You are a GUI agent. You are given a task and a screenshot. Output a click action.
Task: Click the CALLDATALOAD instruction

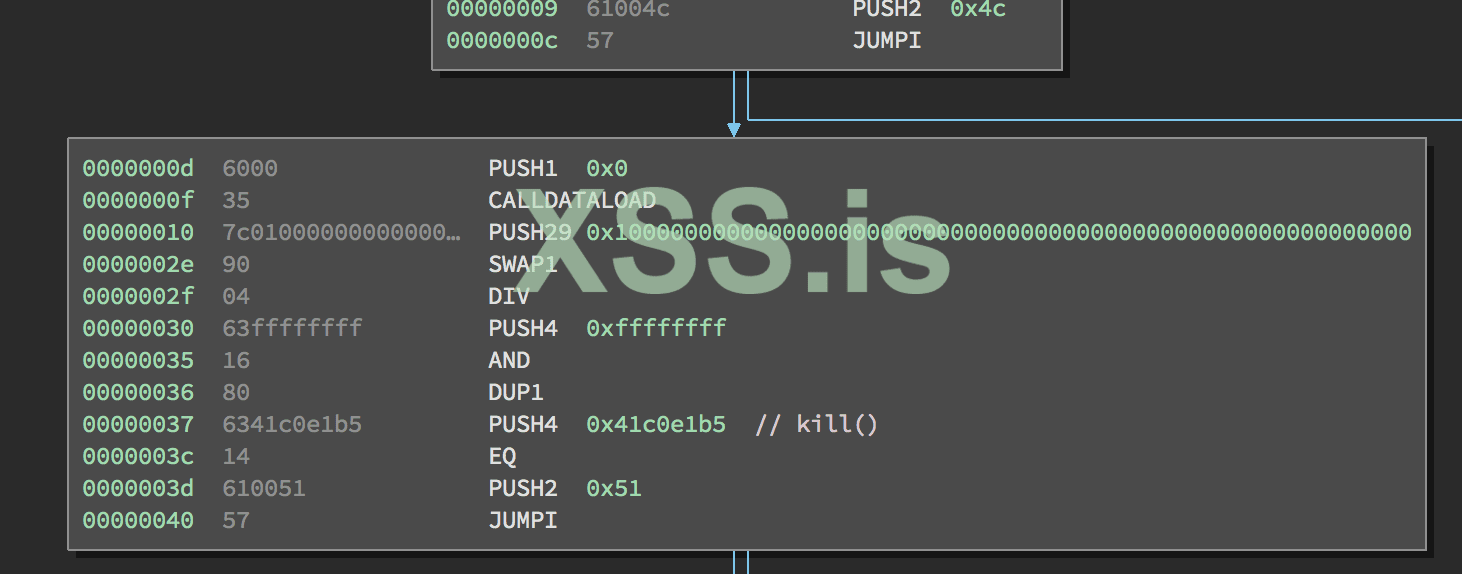572,201
